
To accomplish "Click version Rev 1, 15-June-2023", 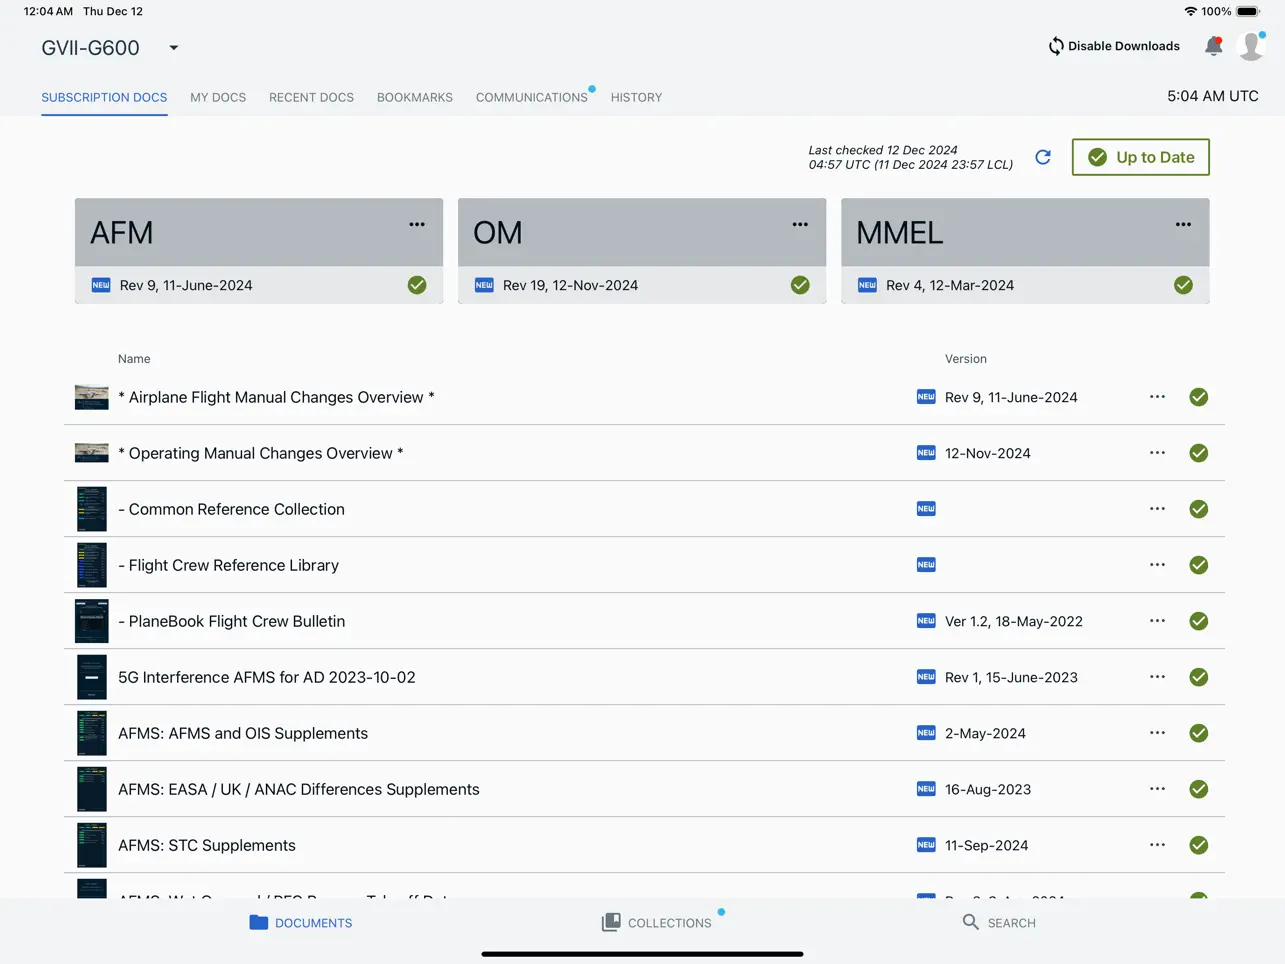I will pos(1011,677).
